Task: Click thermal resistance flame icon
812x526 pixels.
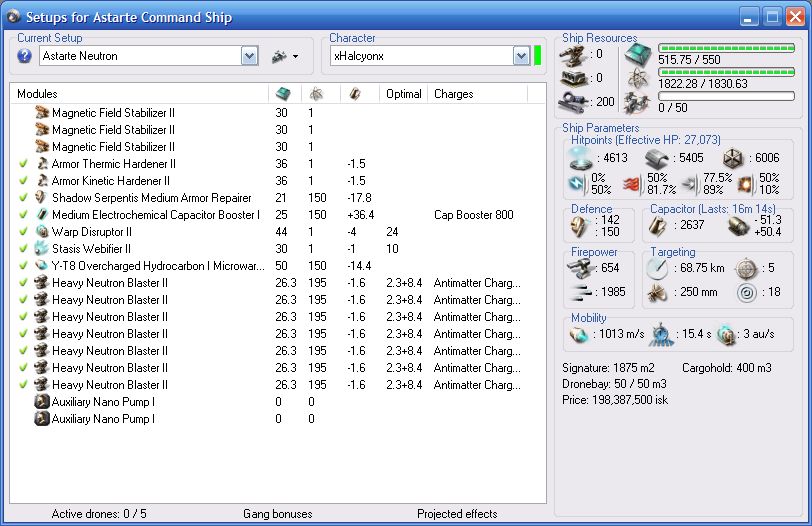Action: [x=632, y=183]
